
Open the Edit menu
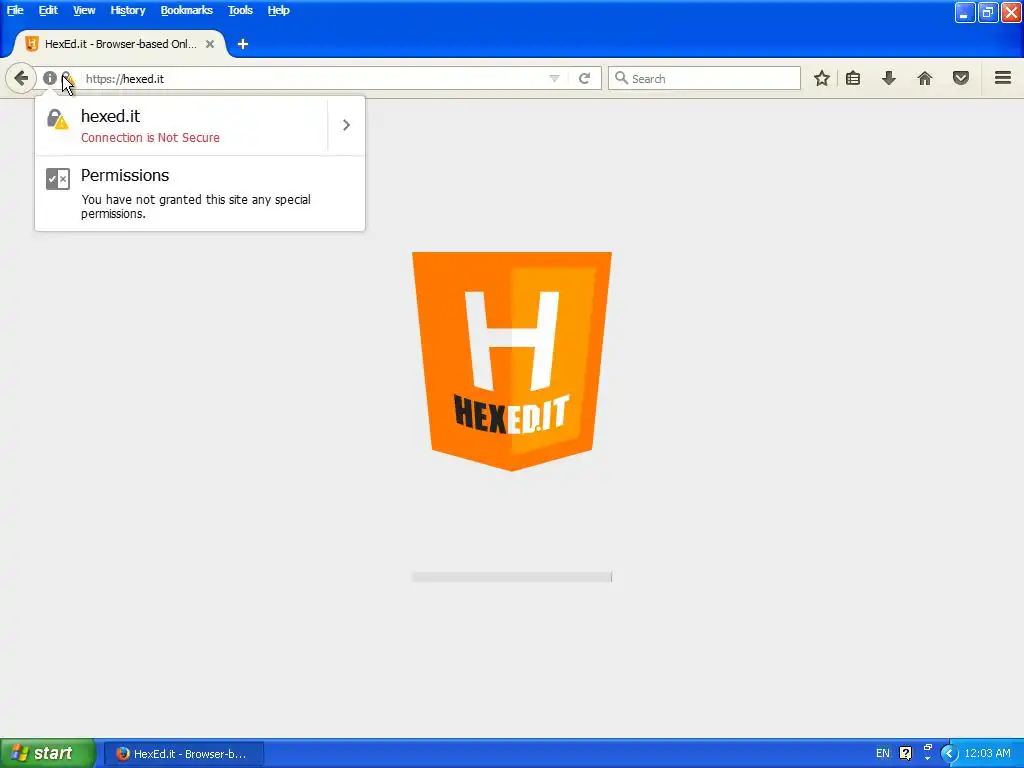coord(48,10)
